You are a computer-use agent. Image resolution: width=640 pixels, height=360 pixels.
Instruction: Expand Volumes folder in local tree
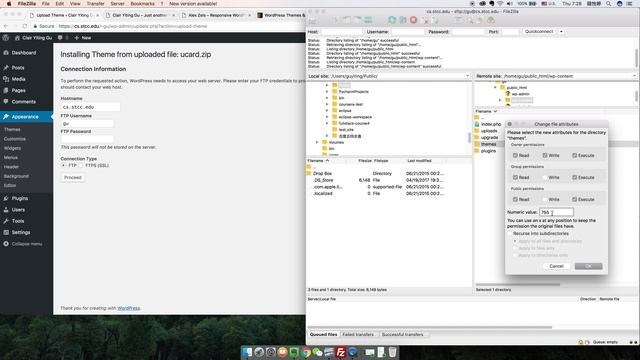317,142
